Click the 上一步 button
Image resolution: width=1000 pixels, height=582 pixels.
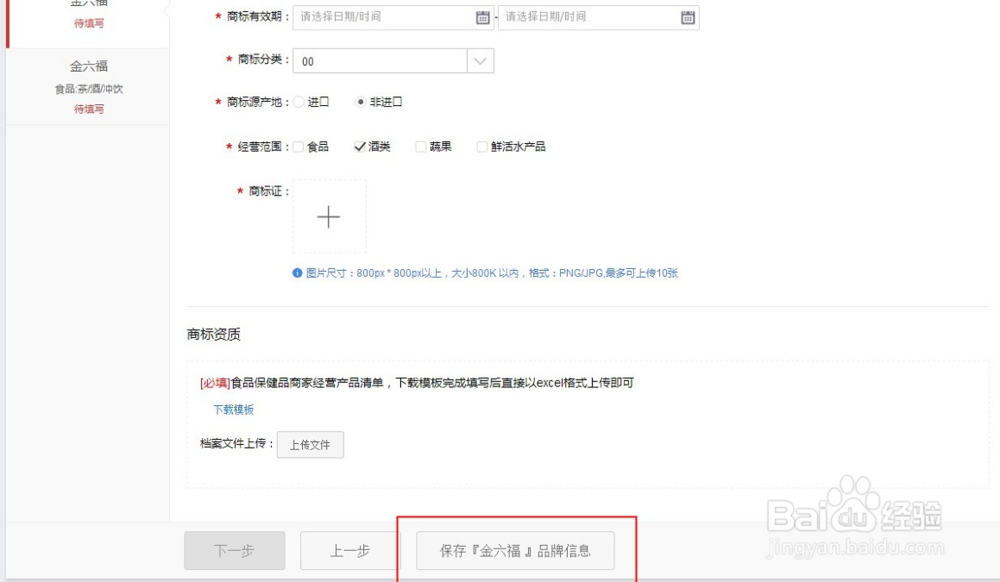click(349, 550)
